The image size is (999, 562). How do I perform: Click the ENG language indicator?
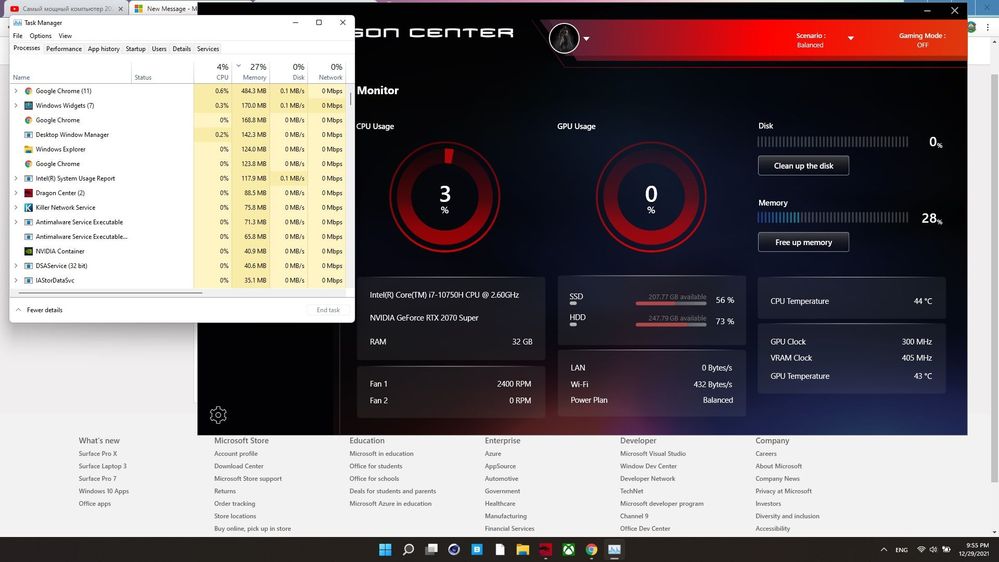902,550
